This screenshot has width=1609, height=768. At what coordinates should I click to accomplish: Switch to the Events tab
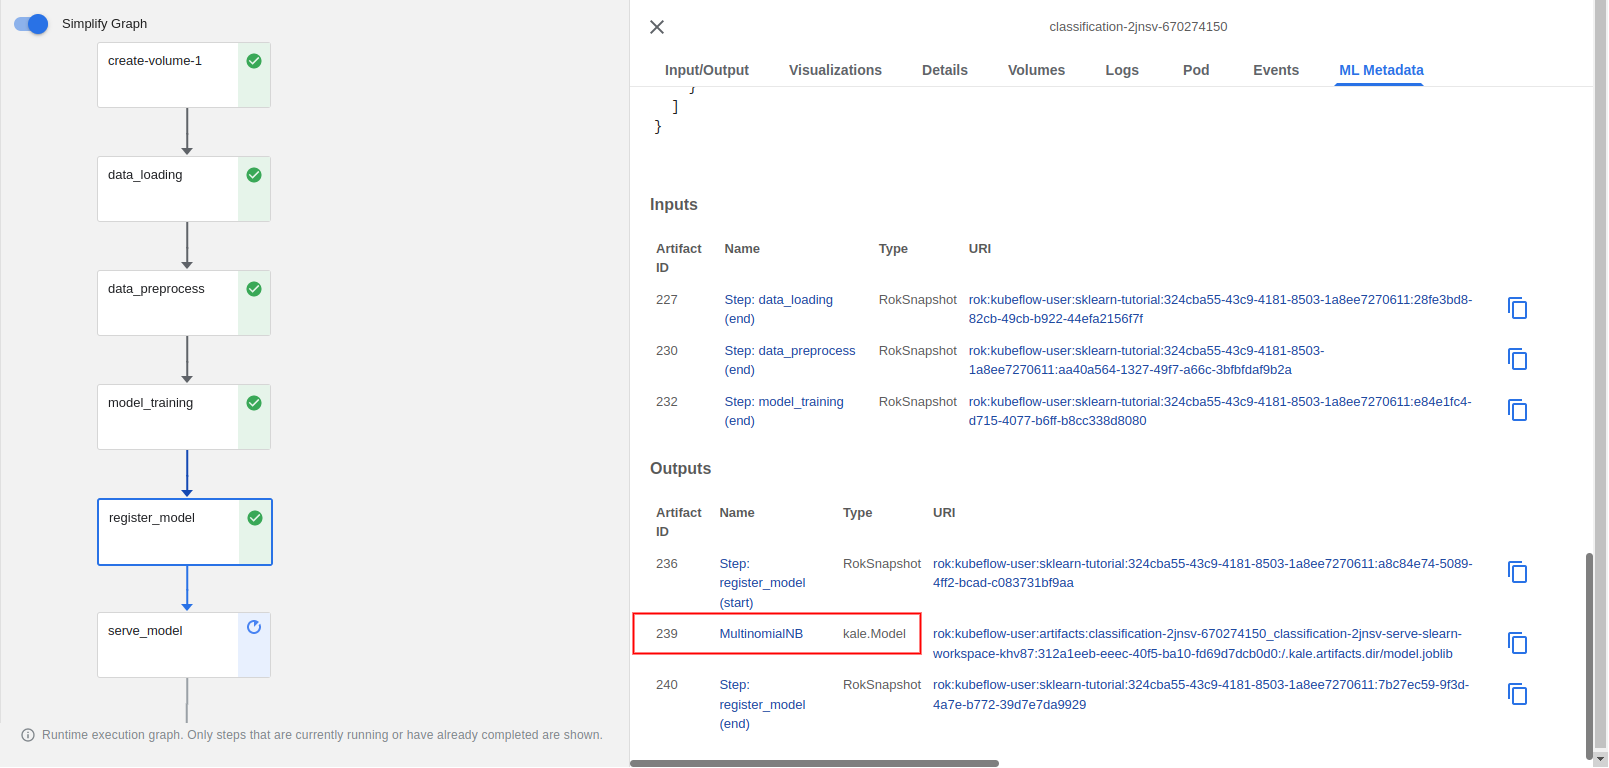point(1276,70)
